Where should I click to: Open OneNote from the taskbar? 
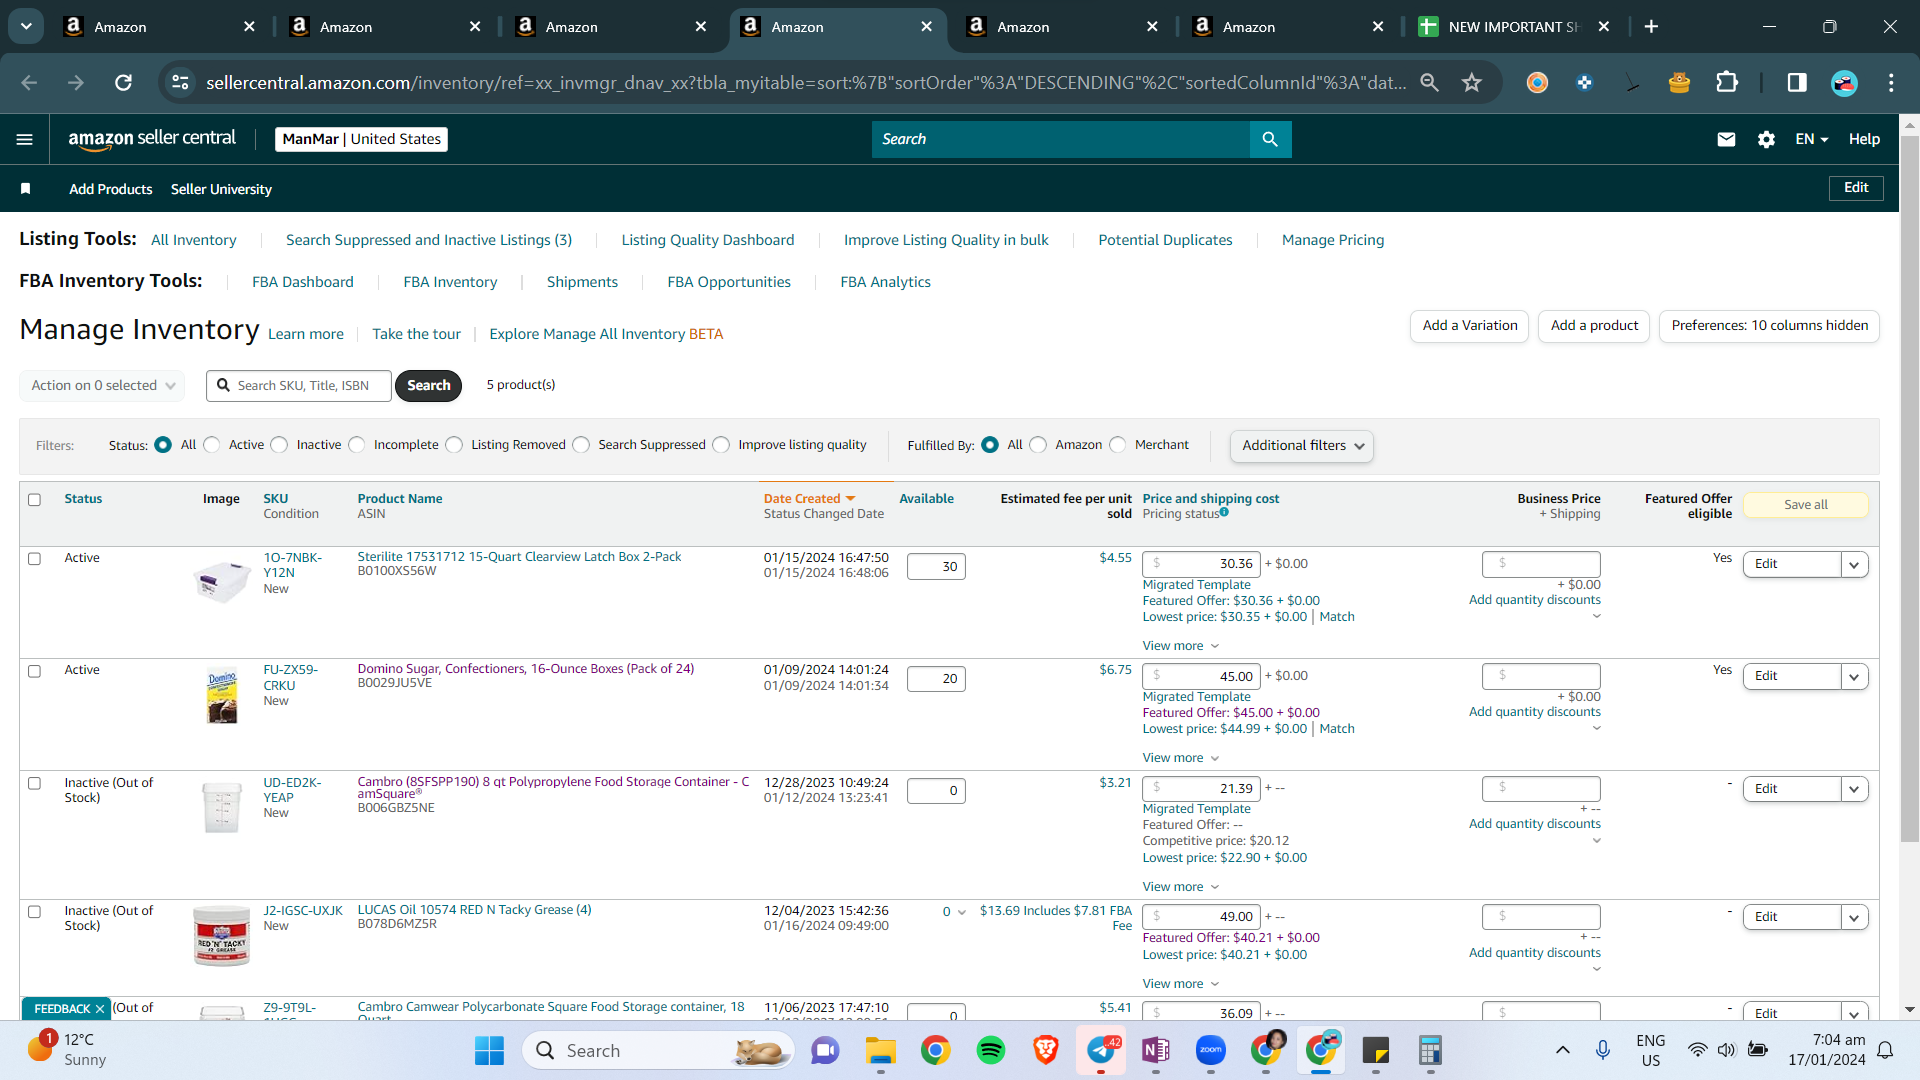(1155, 1050)
